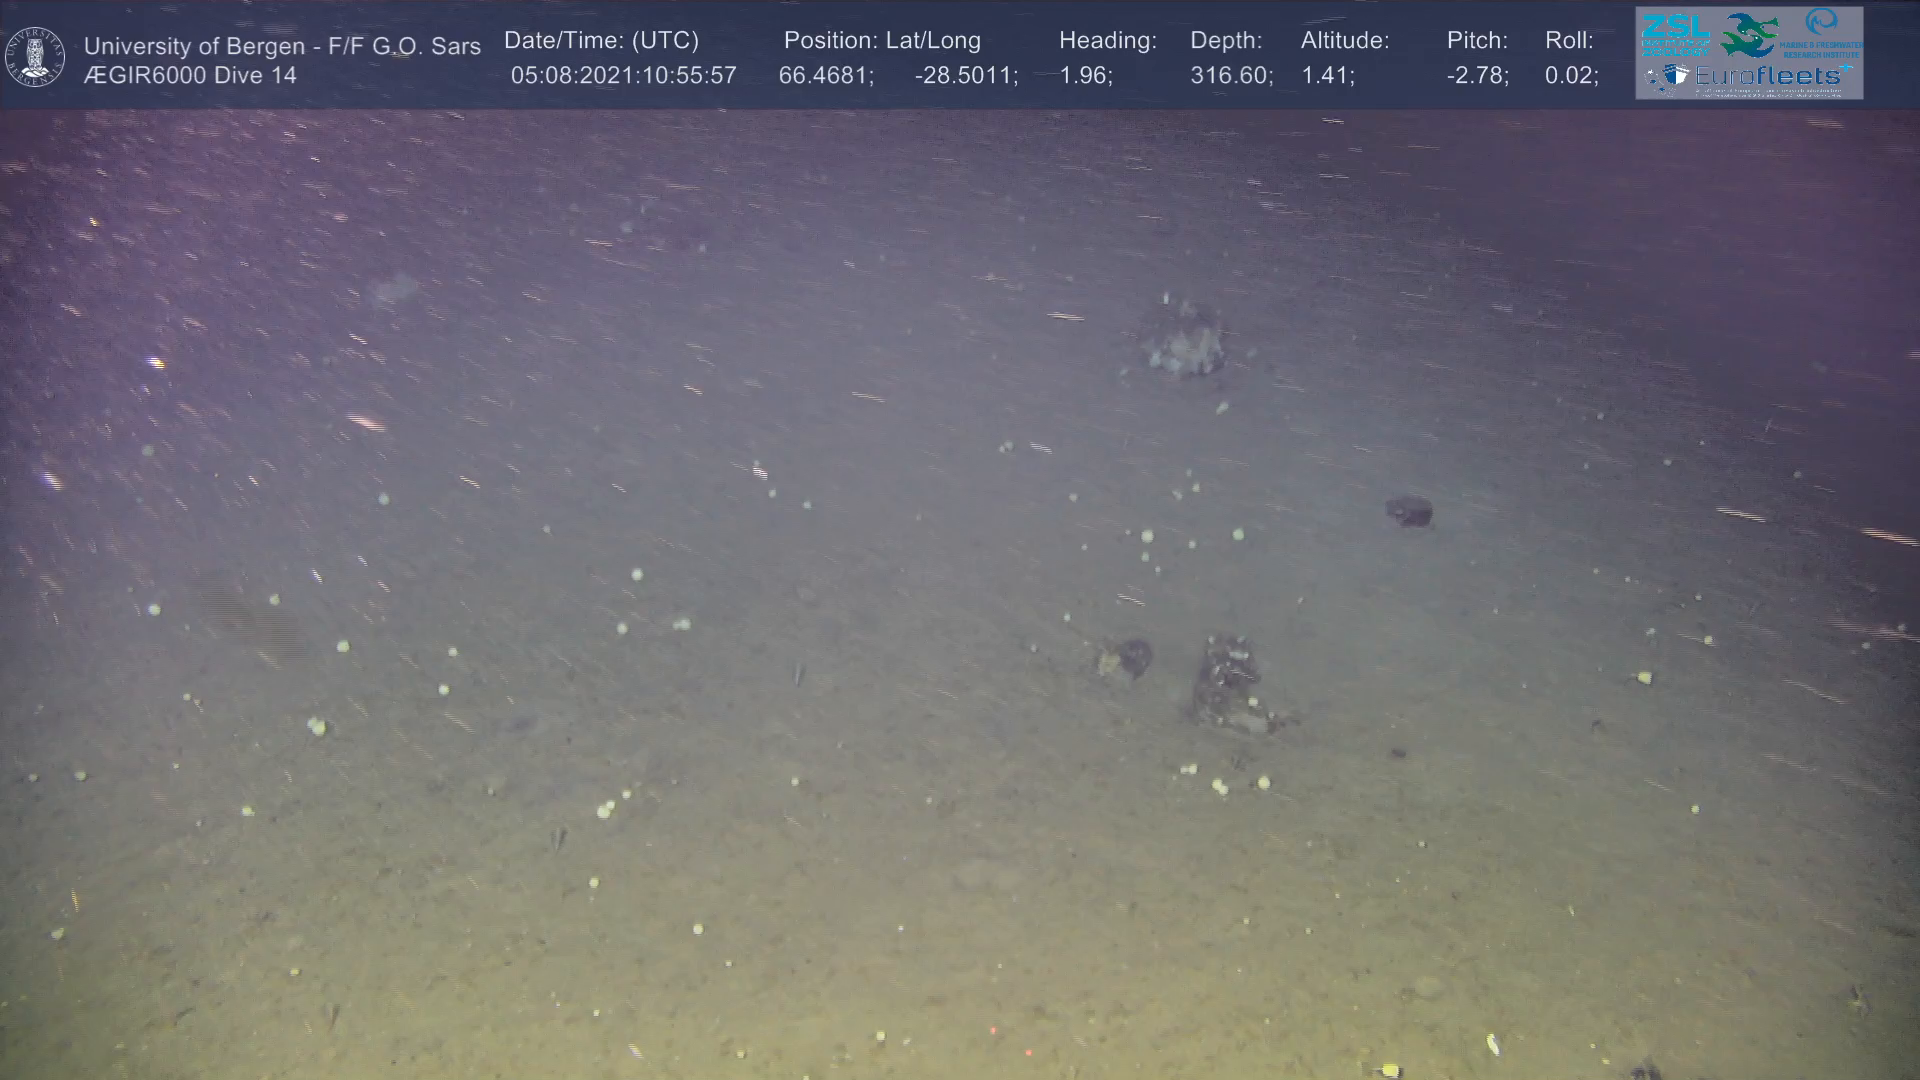This screenshot has height=1080, width=1920.
Task: Click the Depth value 316.60
Action: pyautogui.click(x=1230, y=75)
